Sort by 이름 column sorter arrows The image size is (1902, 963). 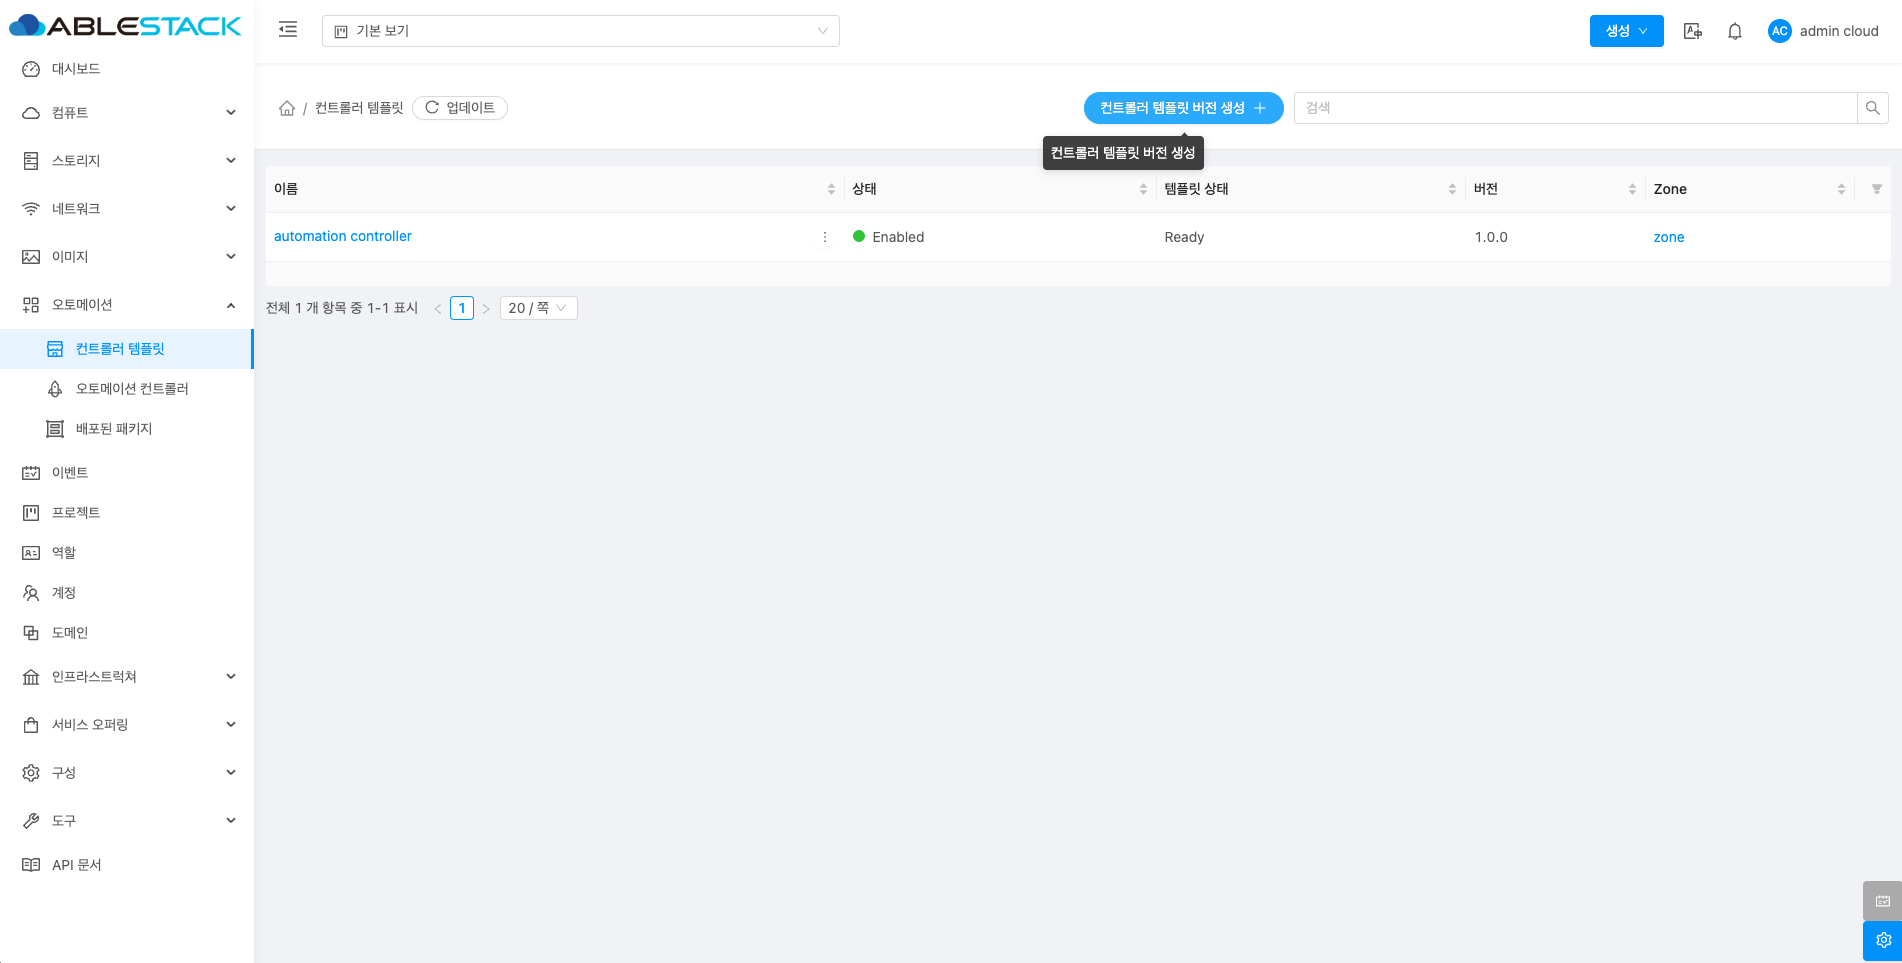pos(831,189)
